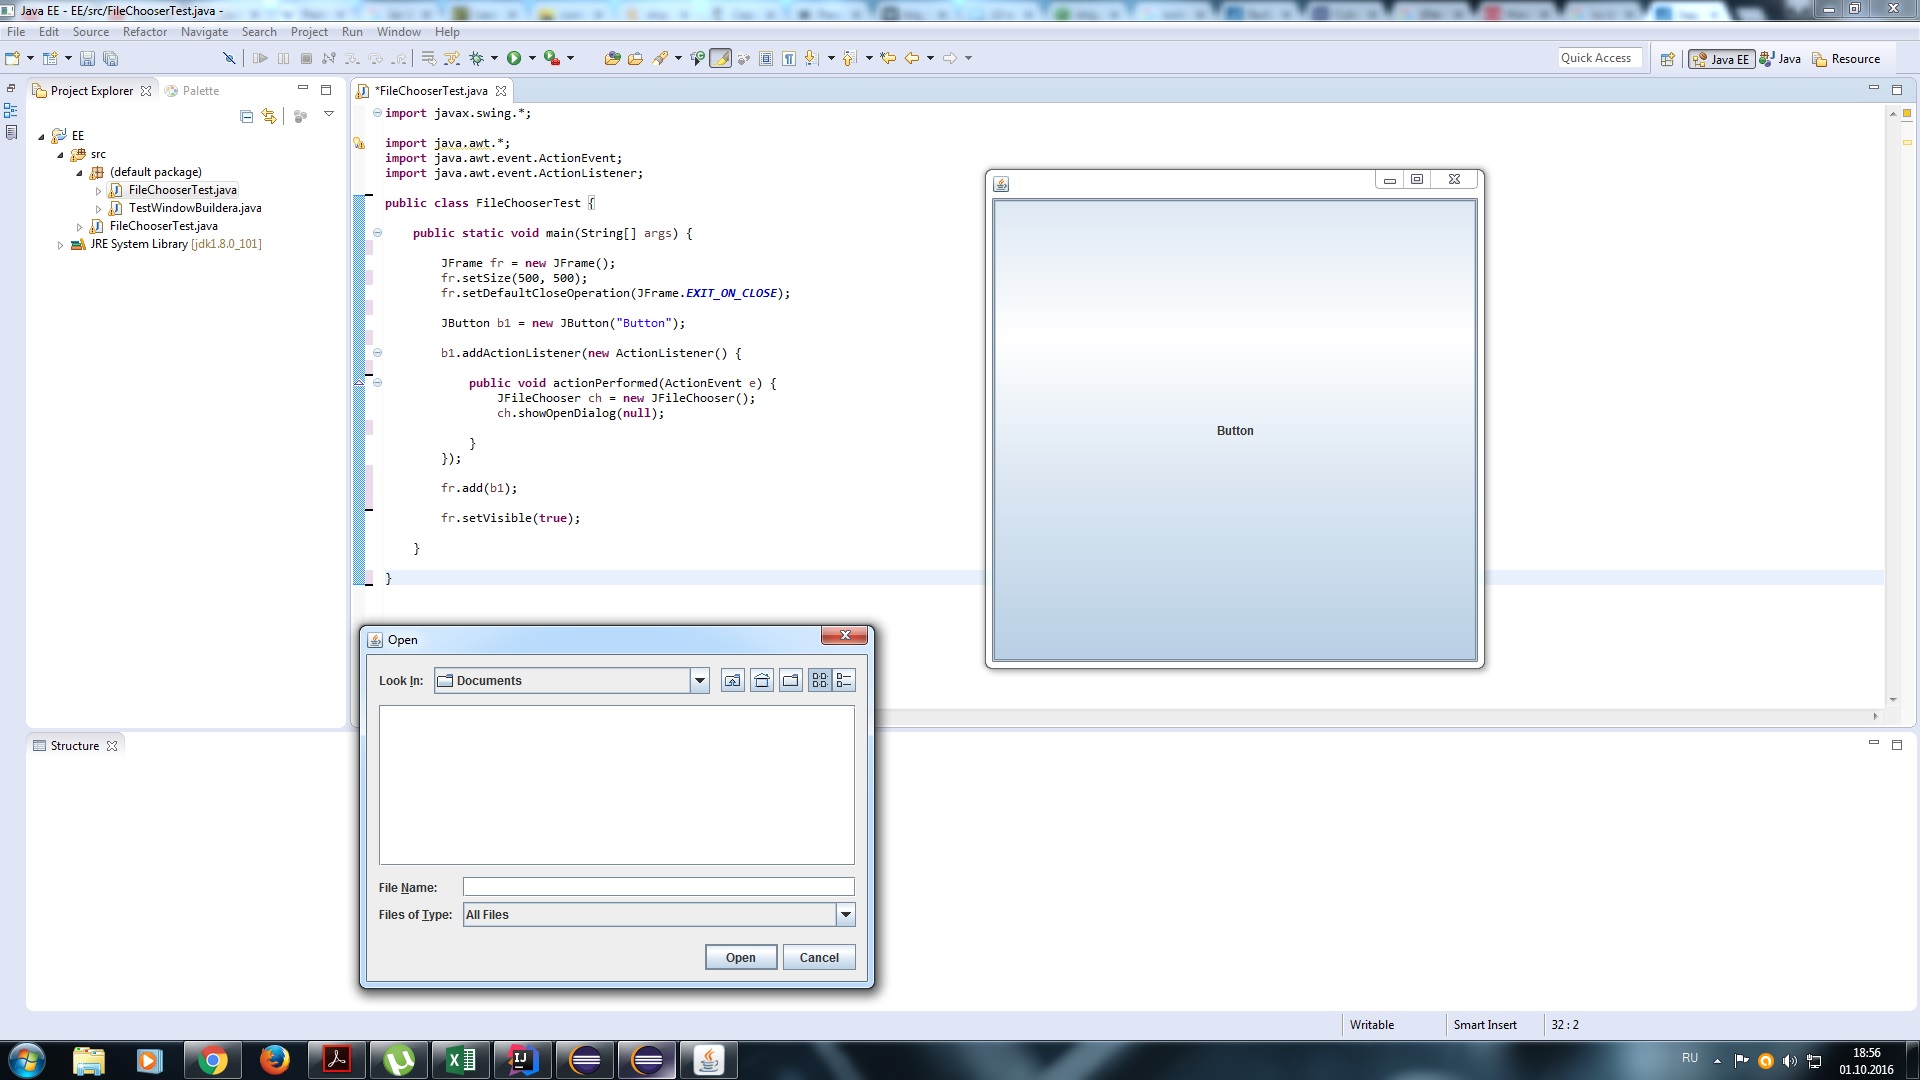The height and width of the screenshot is (1080, 1920).
Task: Switch to the Java perspective
Action: (1780, 59)
